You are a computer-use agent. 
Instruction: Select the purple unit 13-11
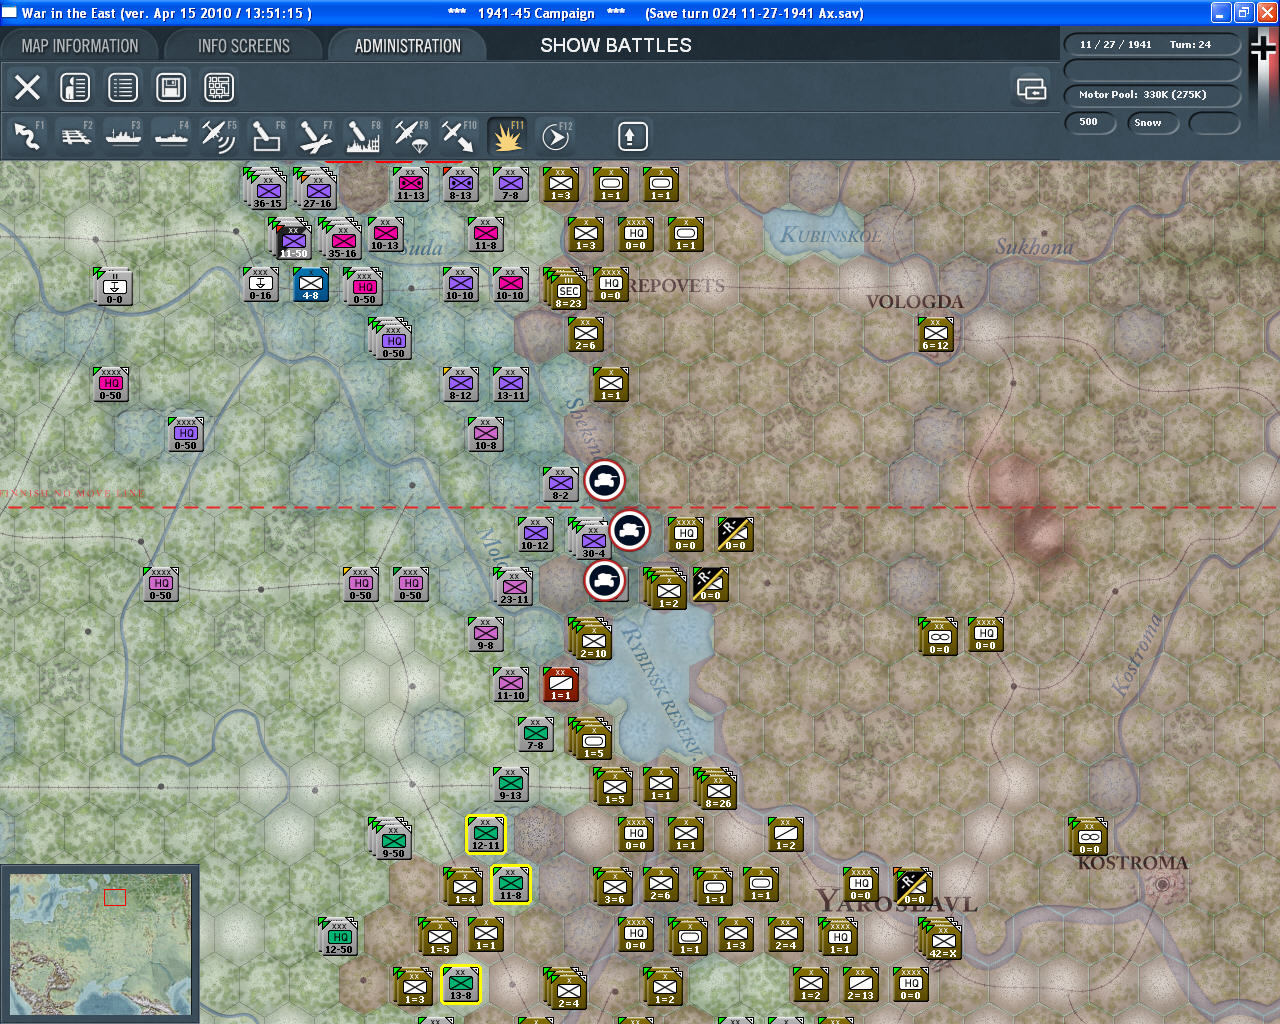click(x=511, y=385)
